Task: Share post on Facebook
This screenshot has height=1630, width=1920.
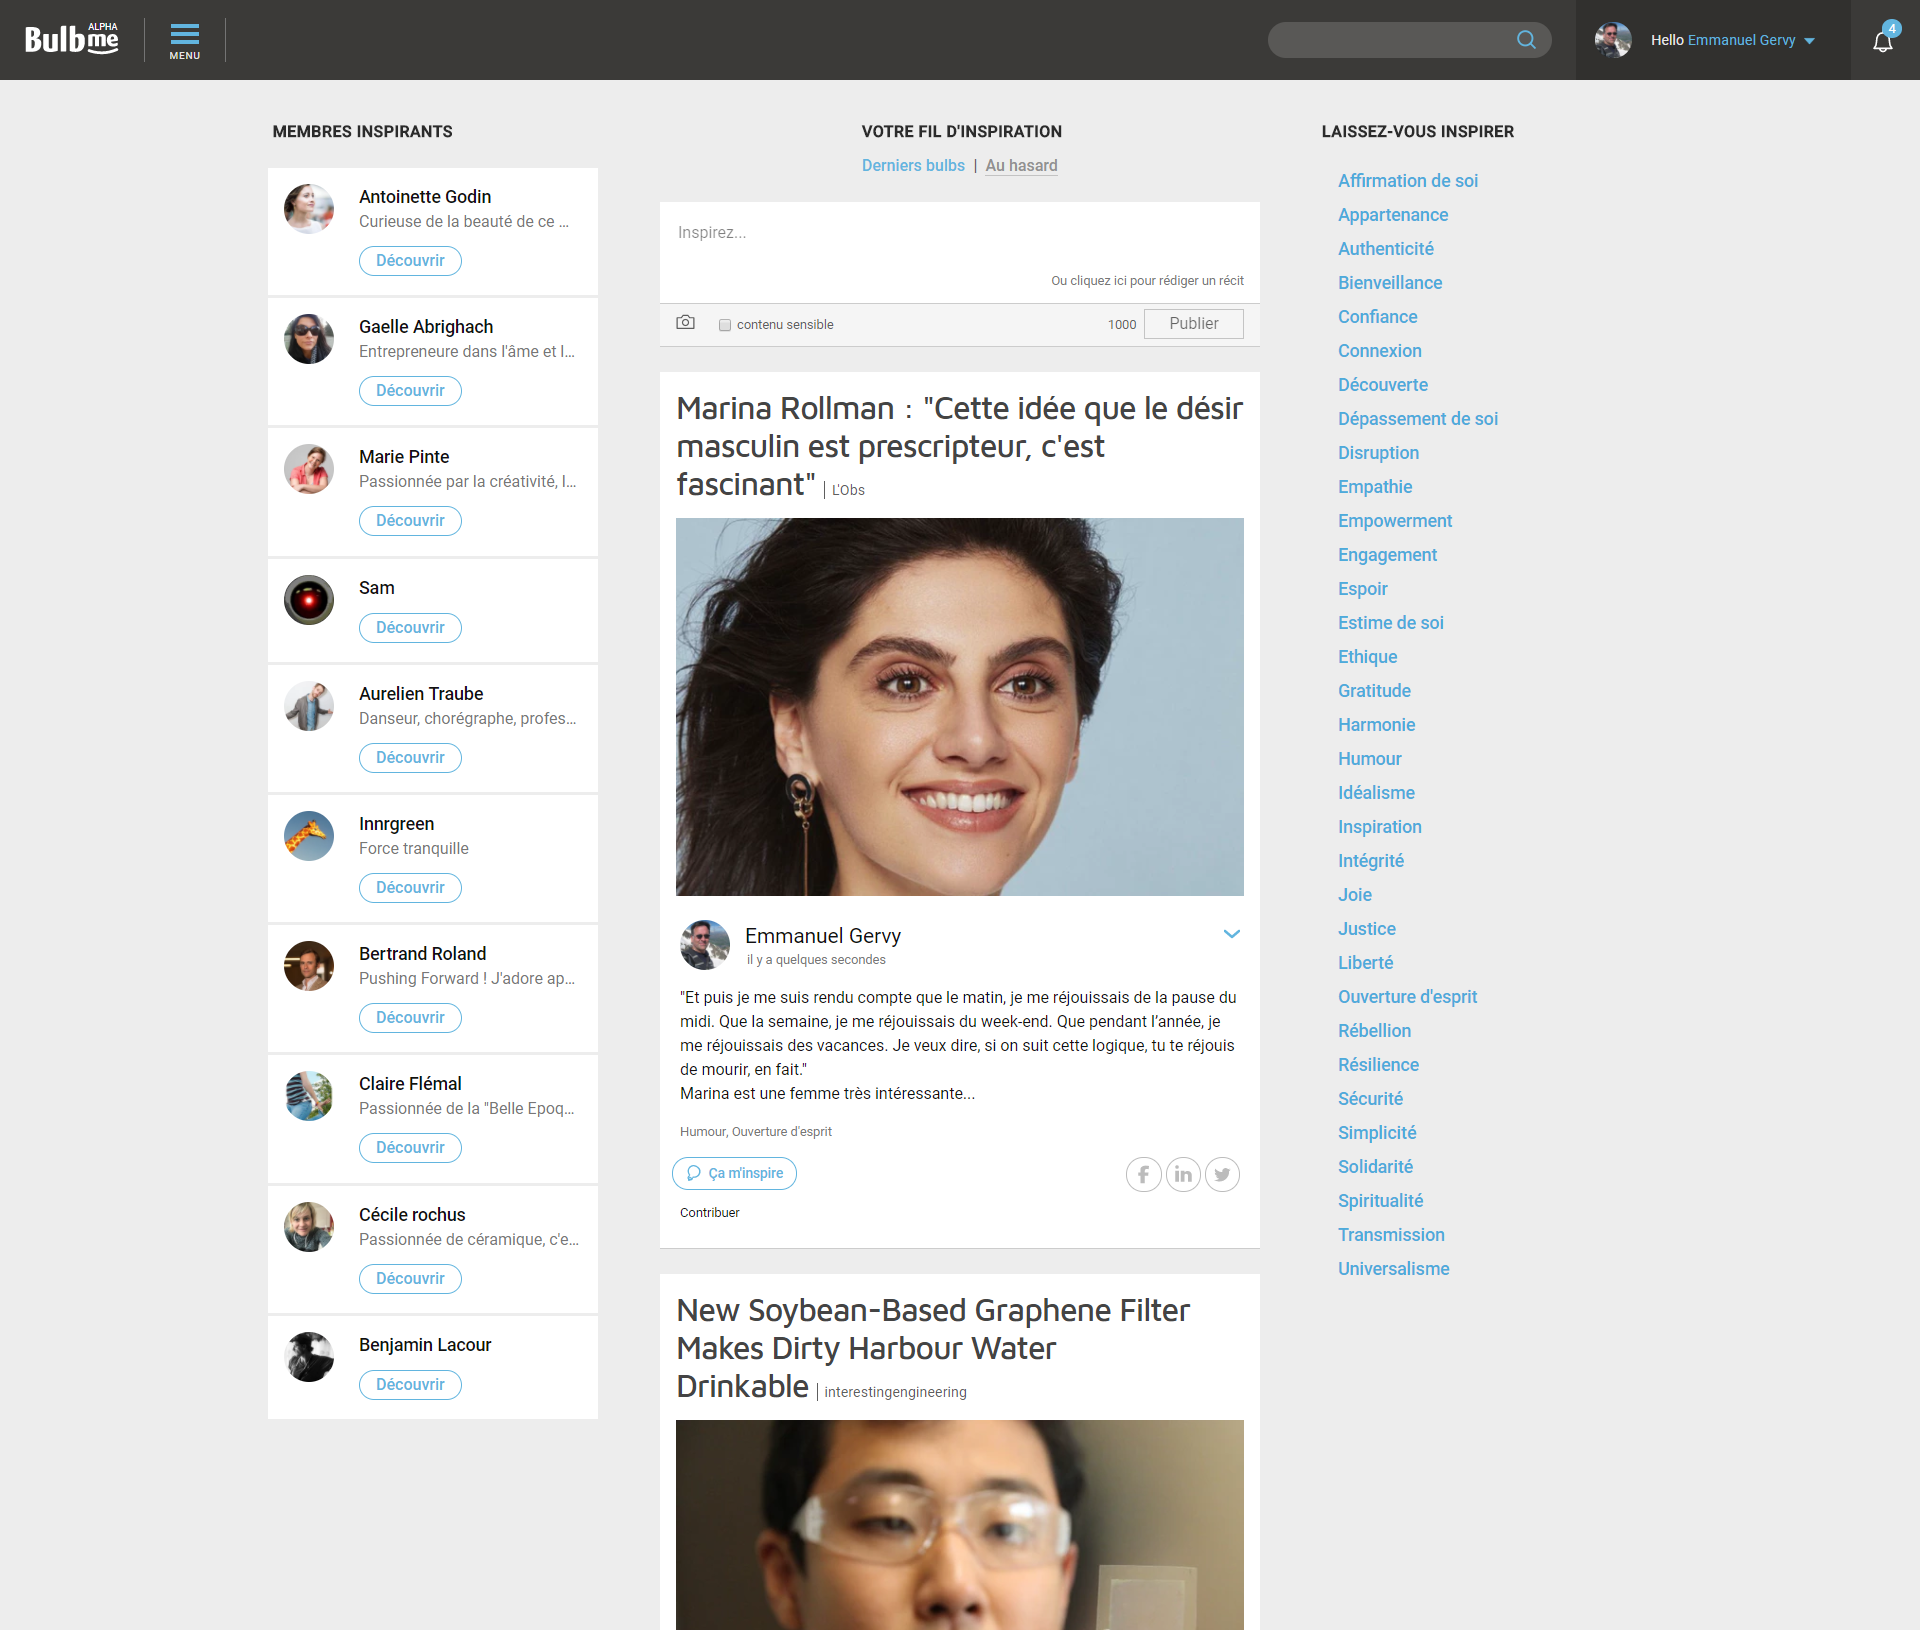Action: click(1144, 1174)
